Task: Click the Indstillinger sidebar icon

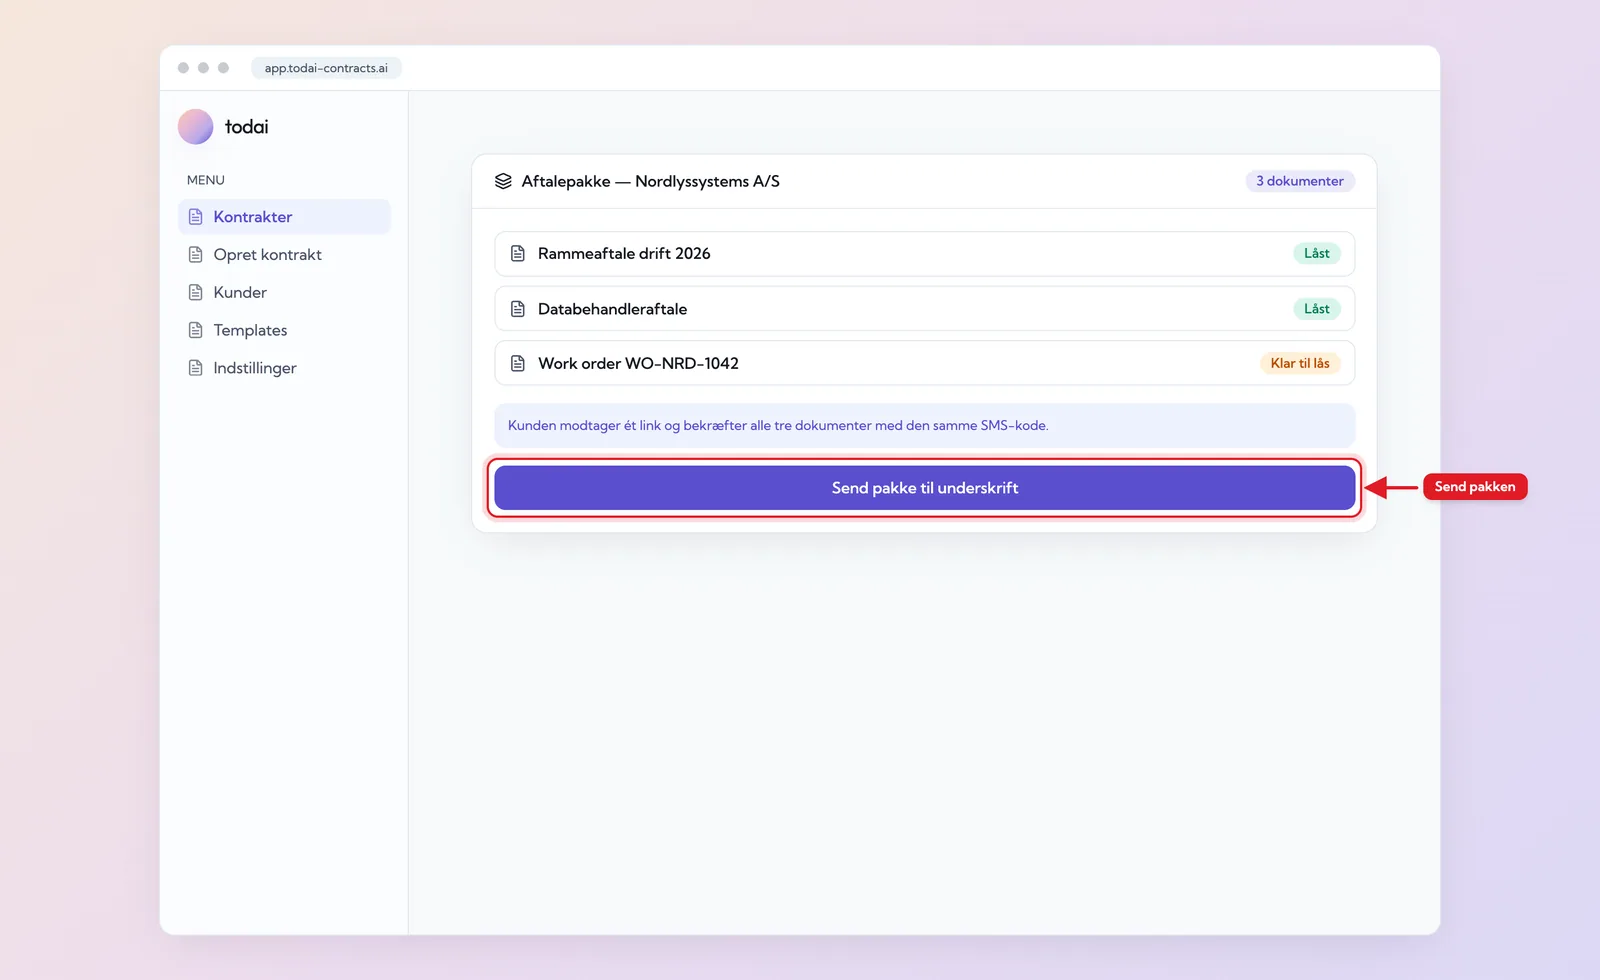Action: point(196,368)
